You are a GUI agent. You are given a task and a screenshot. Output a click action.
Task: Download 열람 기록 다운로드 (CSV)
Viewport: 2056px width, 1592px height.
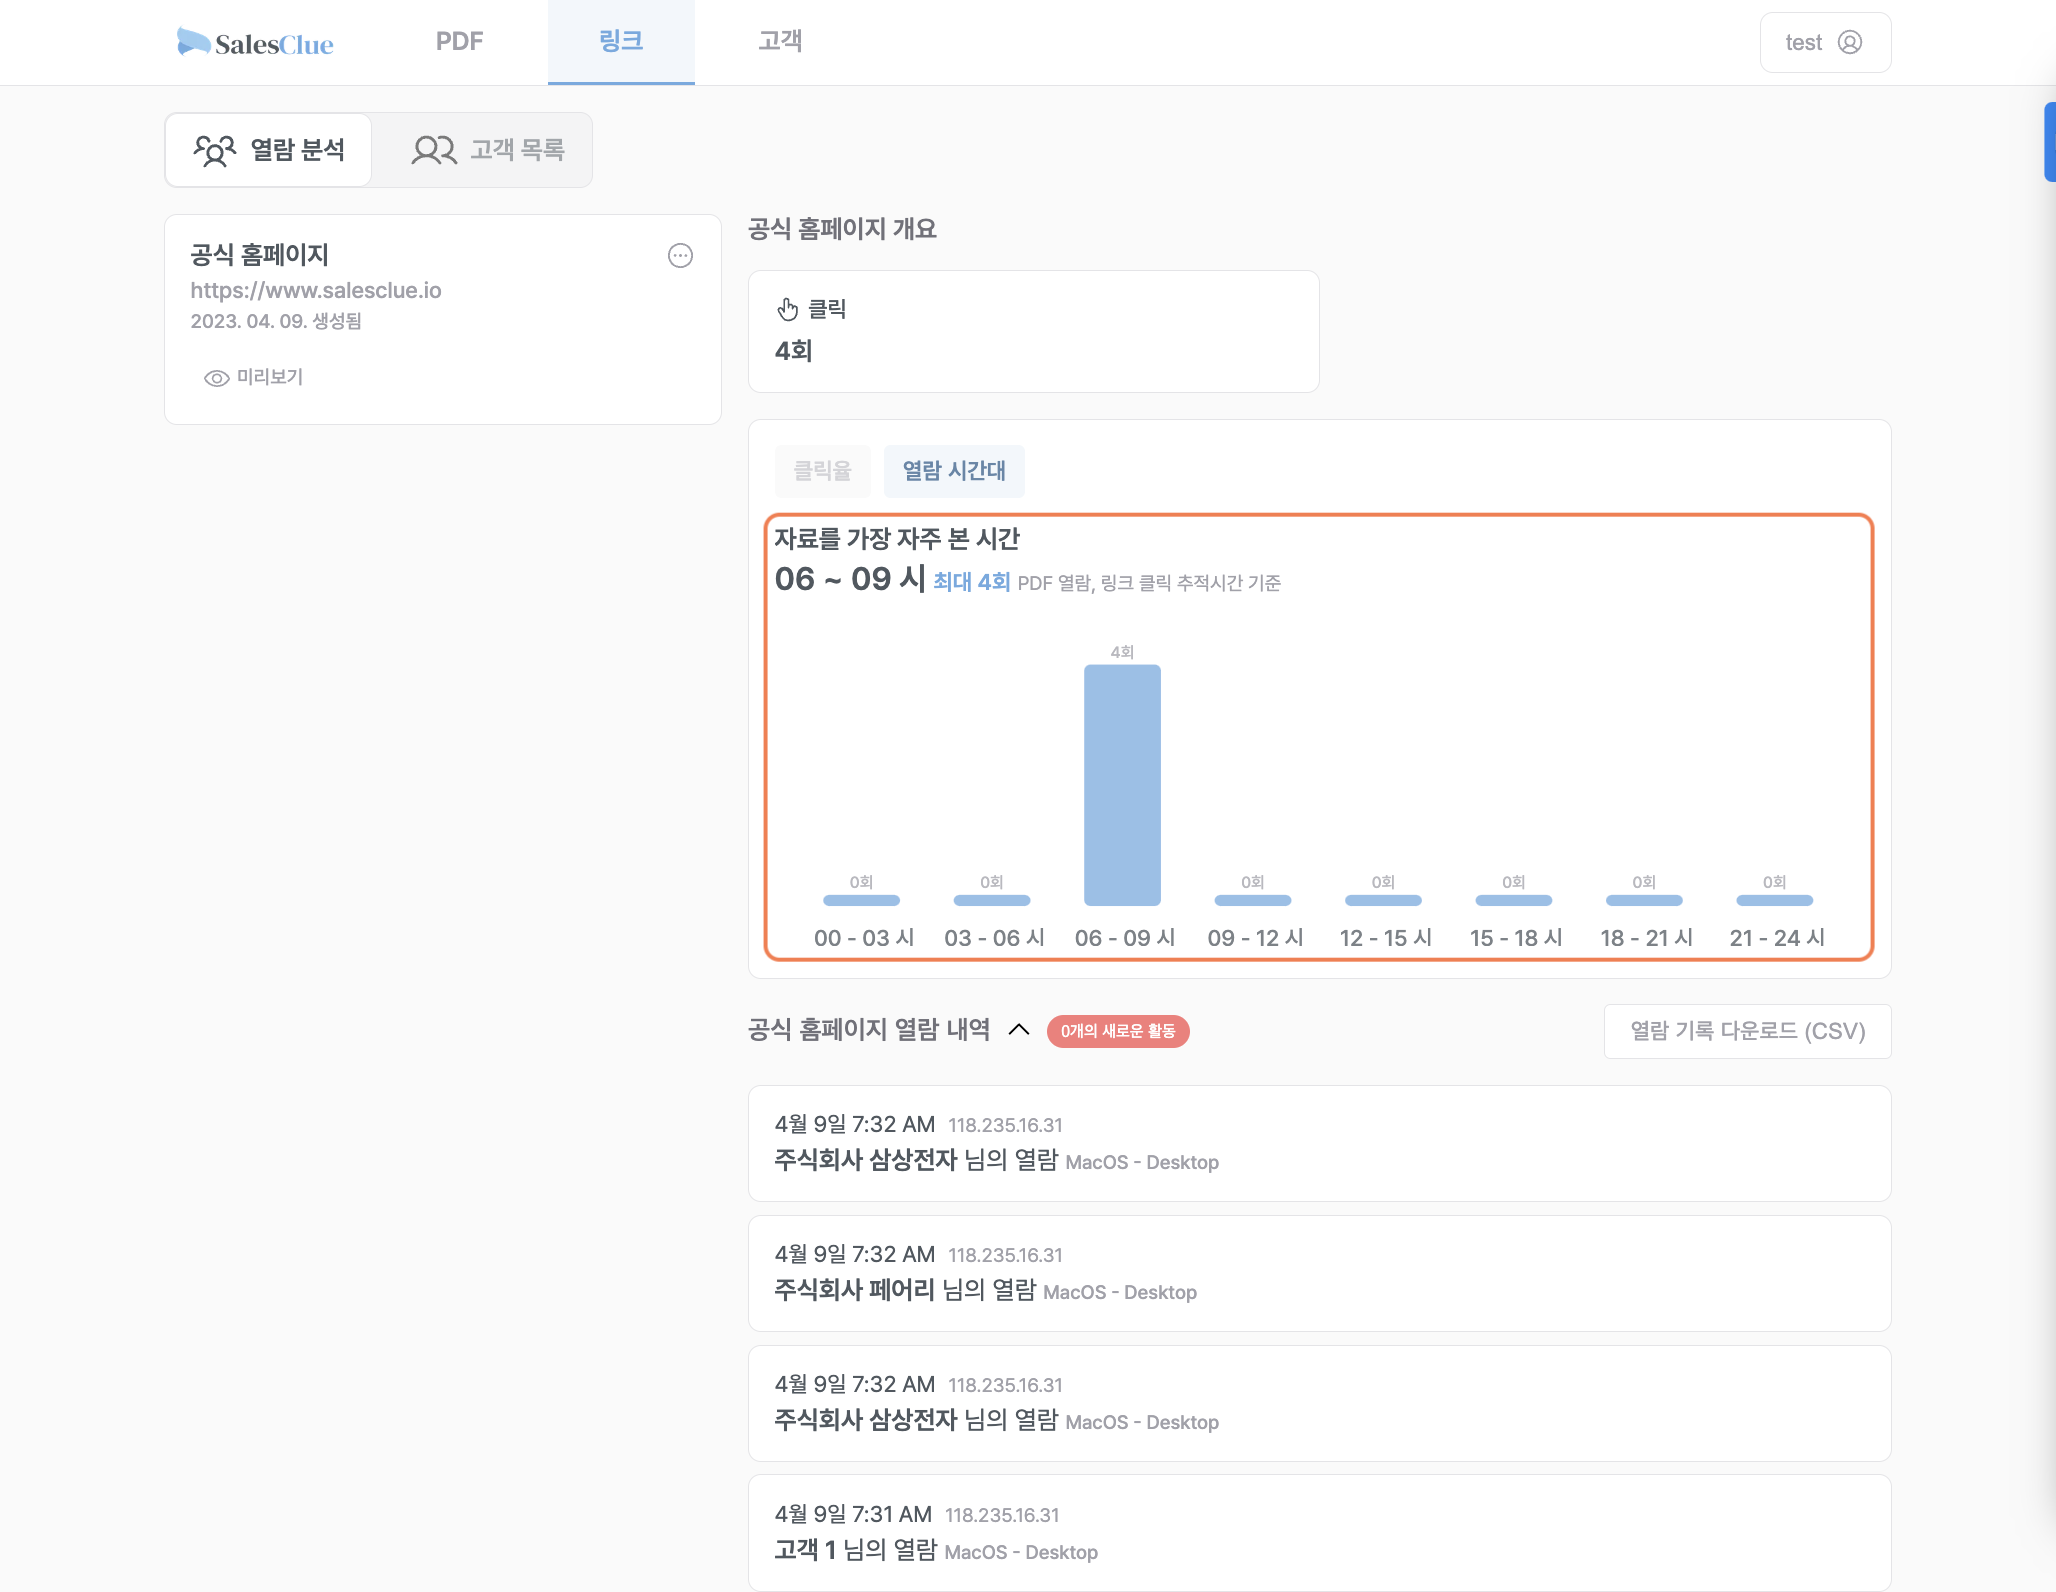[x=1747, y=1031]
